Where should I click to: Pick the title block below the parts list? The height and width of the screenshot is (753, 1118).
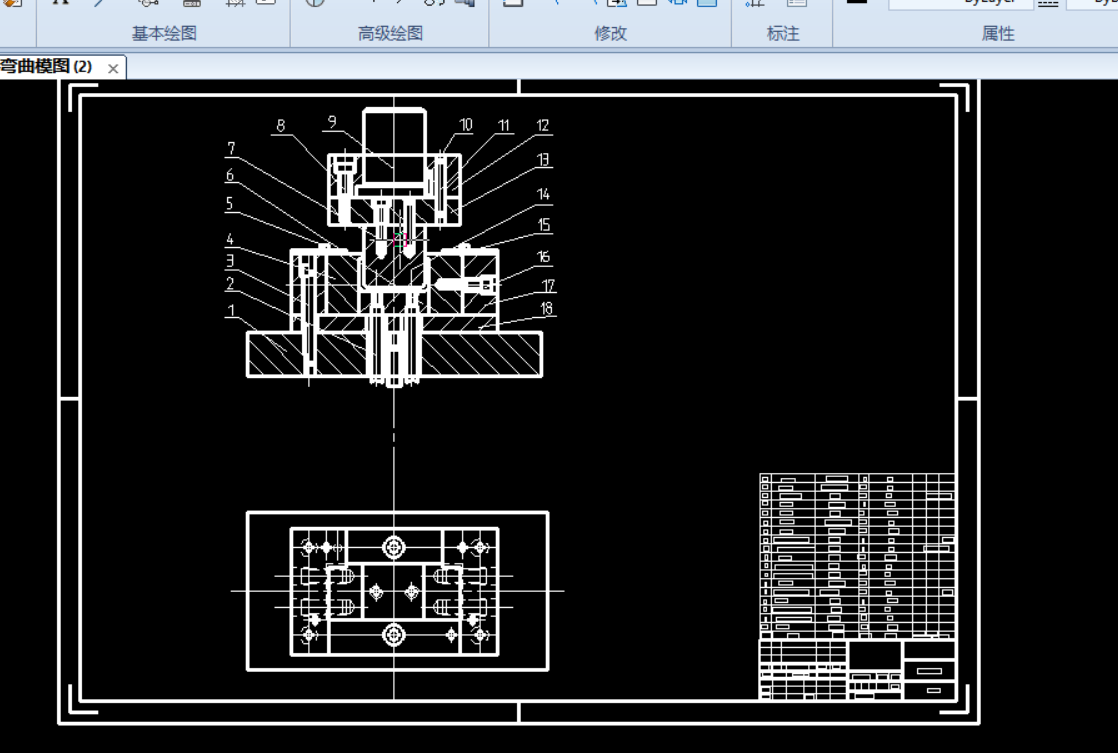858,670
